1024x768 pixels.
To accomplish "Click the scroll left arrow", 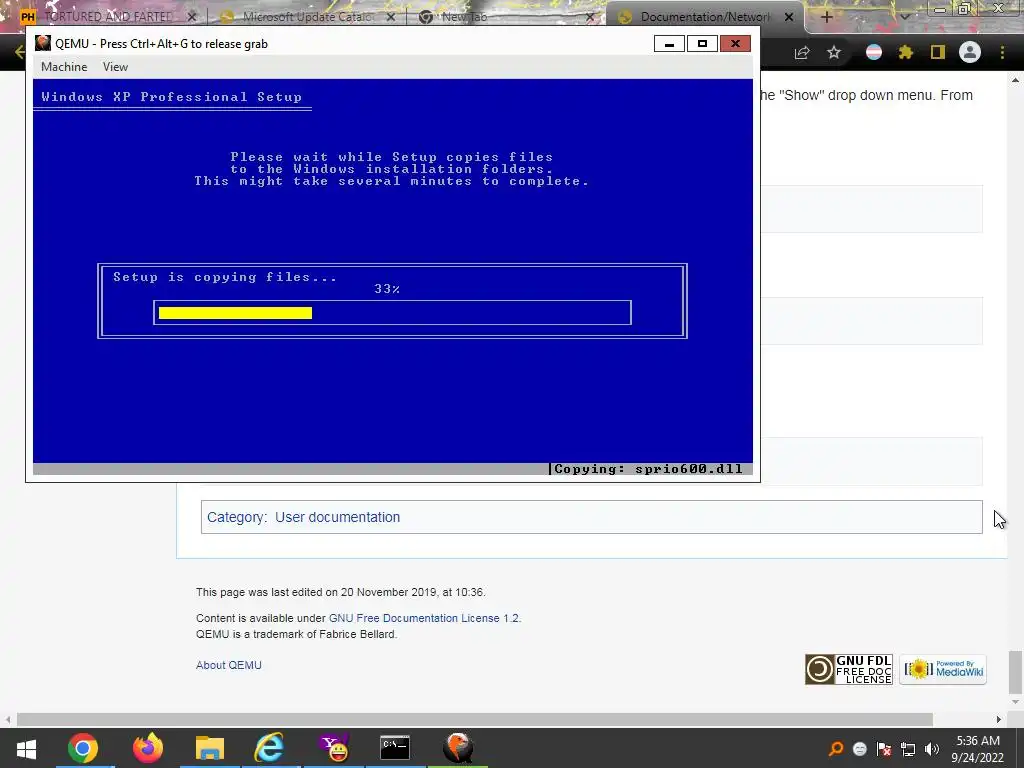I will point(8,719).
